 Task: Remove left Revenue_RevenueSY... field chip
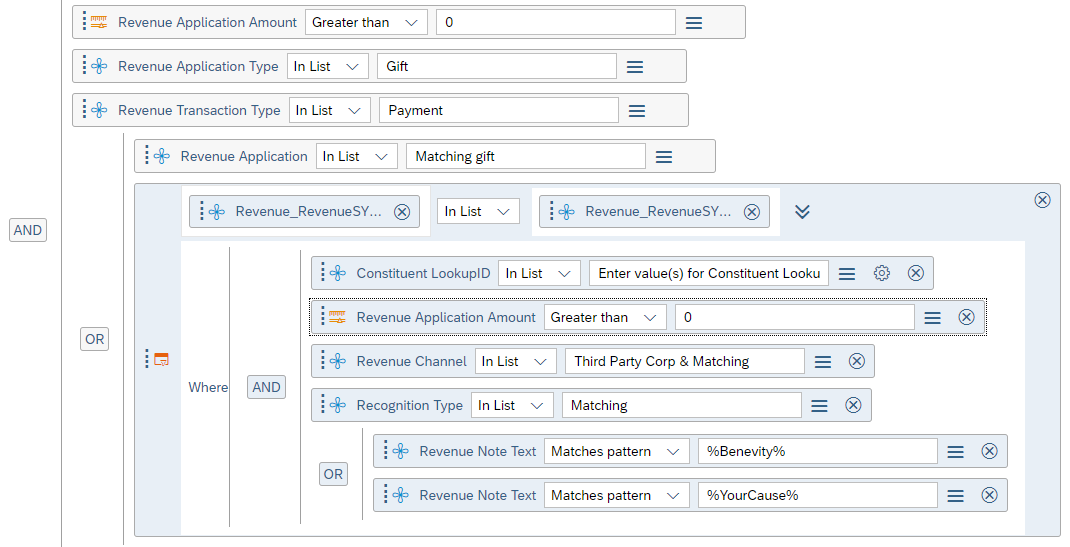click(x=402, y=212)
